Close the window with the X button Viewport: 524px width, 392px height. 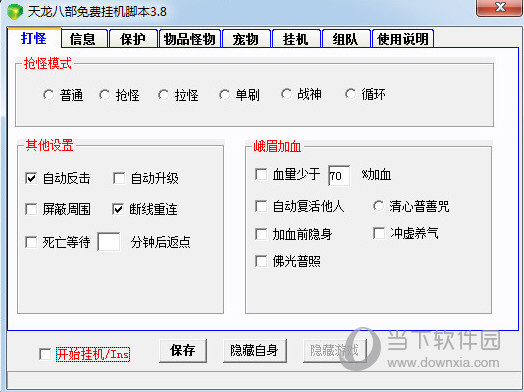(500, 8)
